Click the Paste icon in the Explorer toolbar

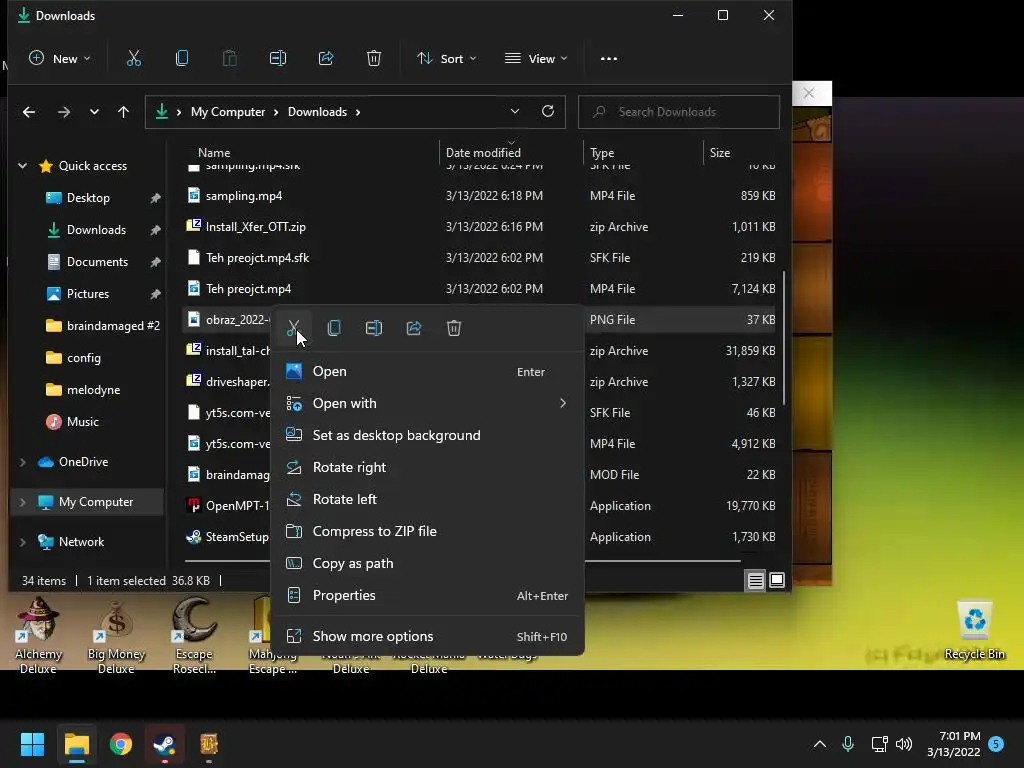point(229,59)
